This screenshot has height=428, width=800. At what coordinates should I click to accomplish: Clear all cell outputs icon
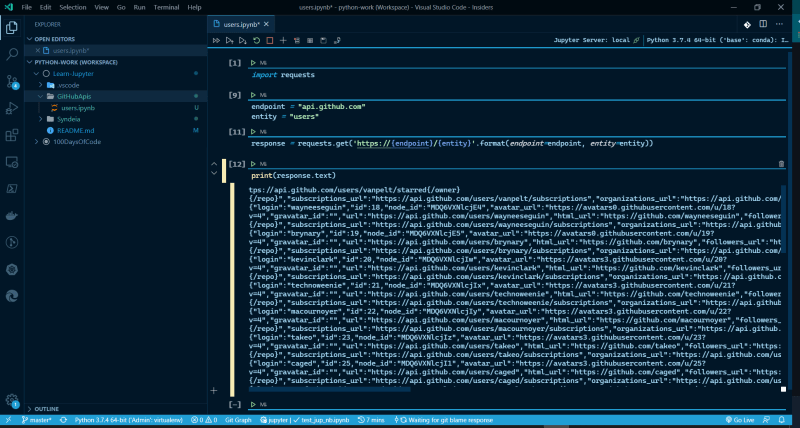(296, 40)
